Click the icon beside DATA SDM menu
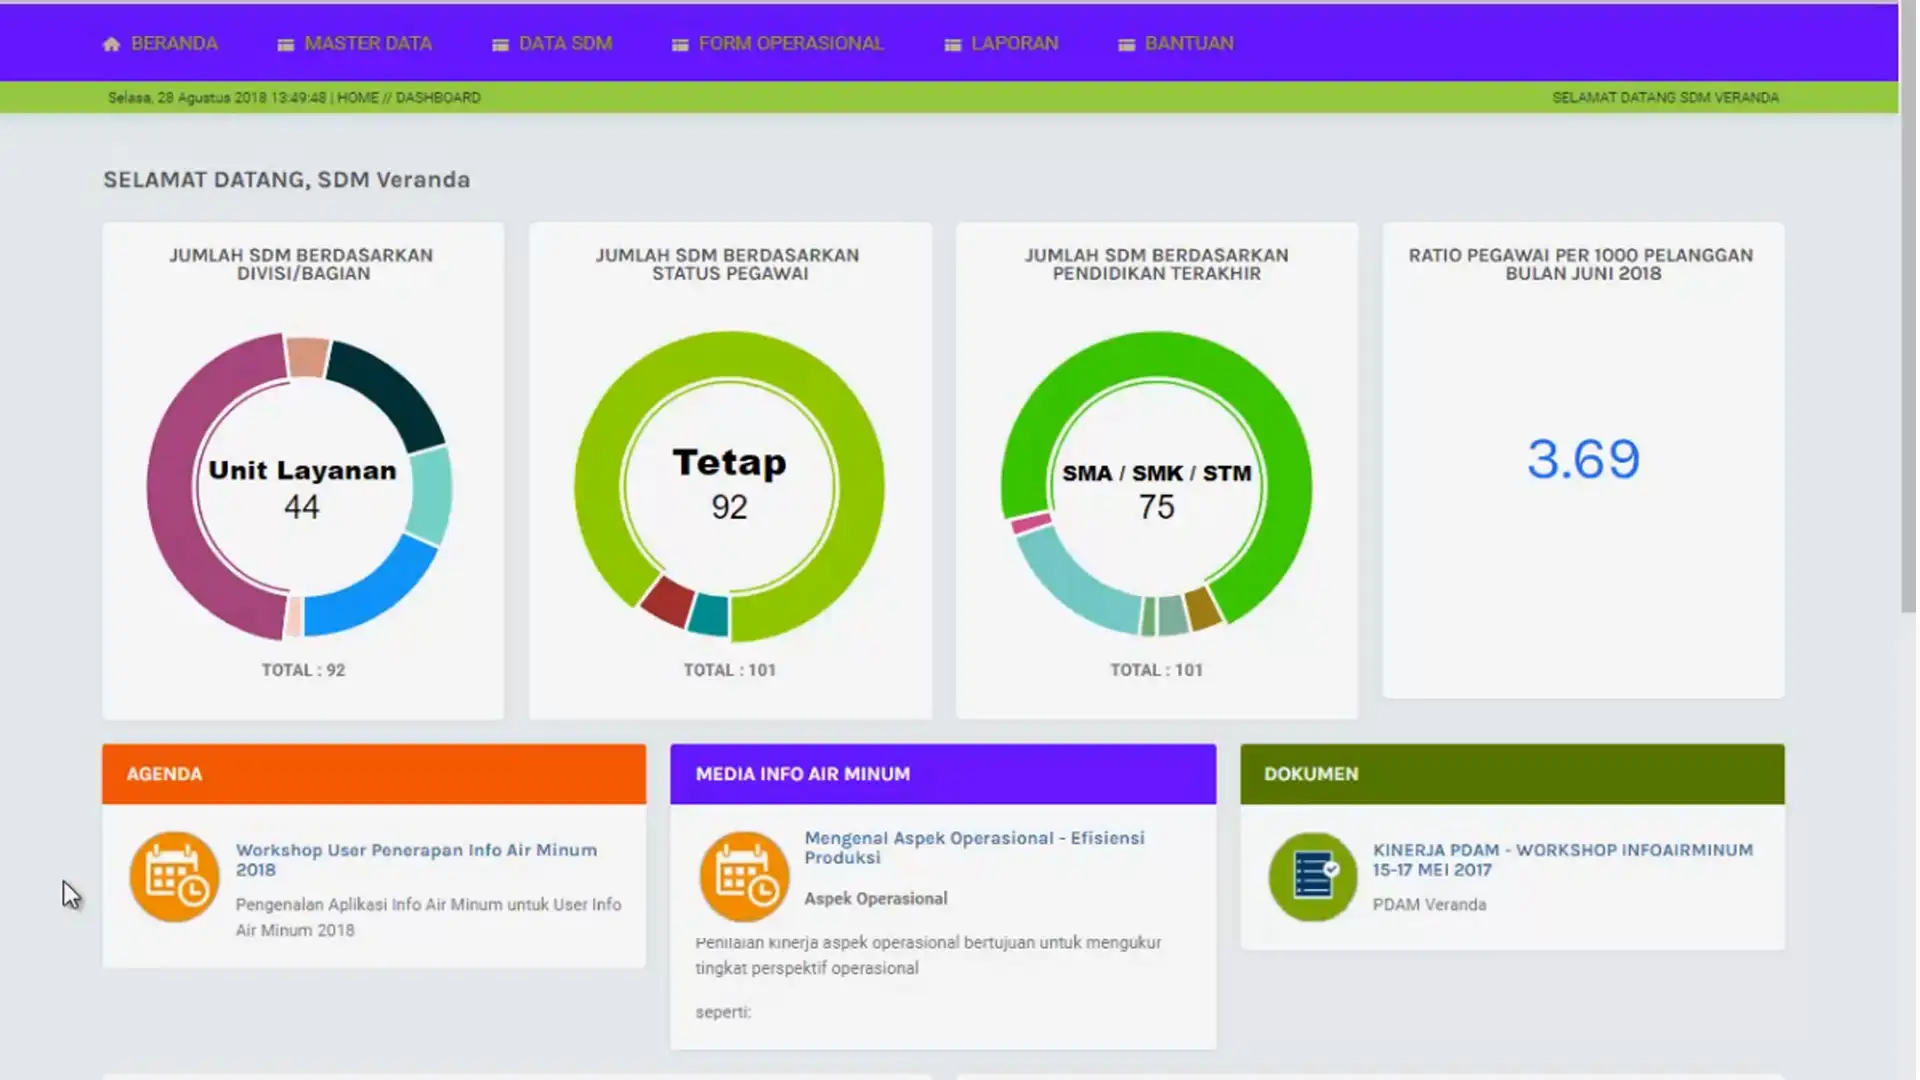 (500, 45)
